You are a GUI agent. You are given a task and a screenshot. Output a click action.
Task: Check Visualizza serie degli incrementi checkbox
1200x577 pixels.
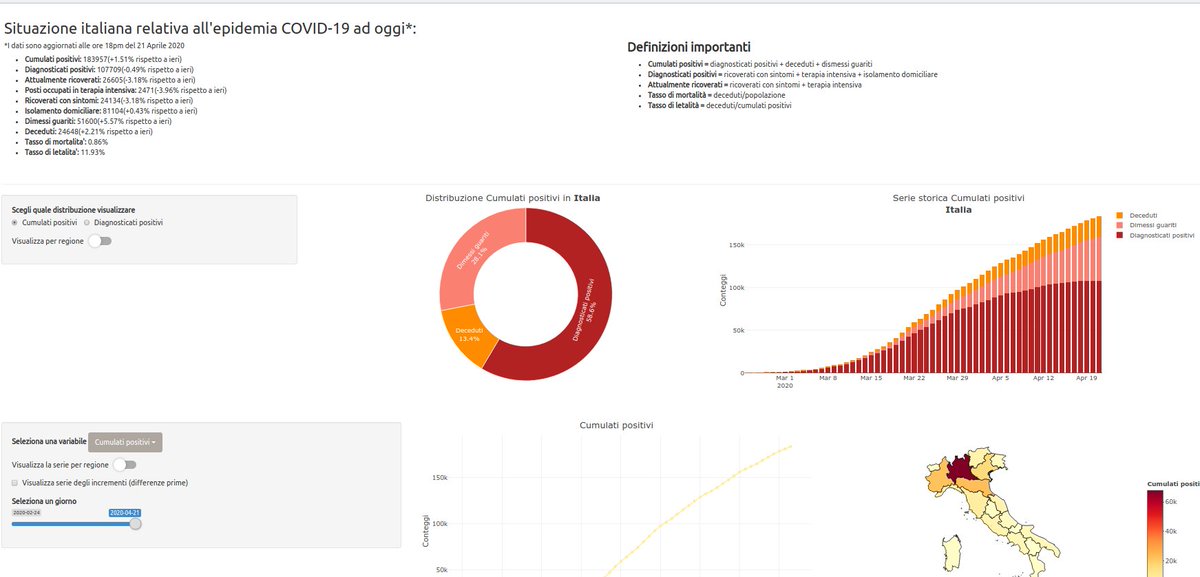[16, 482]
